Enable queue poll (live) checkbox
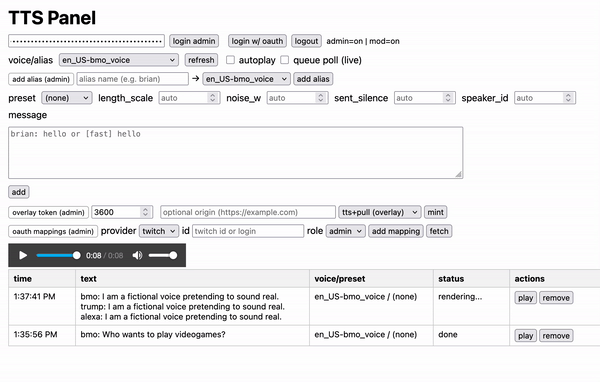This screenshot has width=600, height=382. (x=285, y=60)
